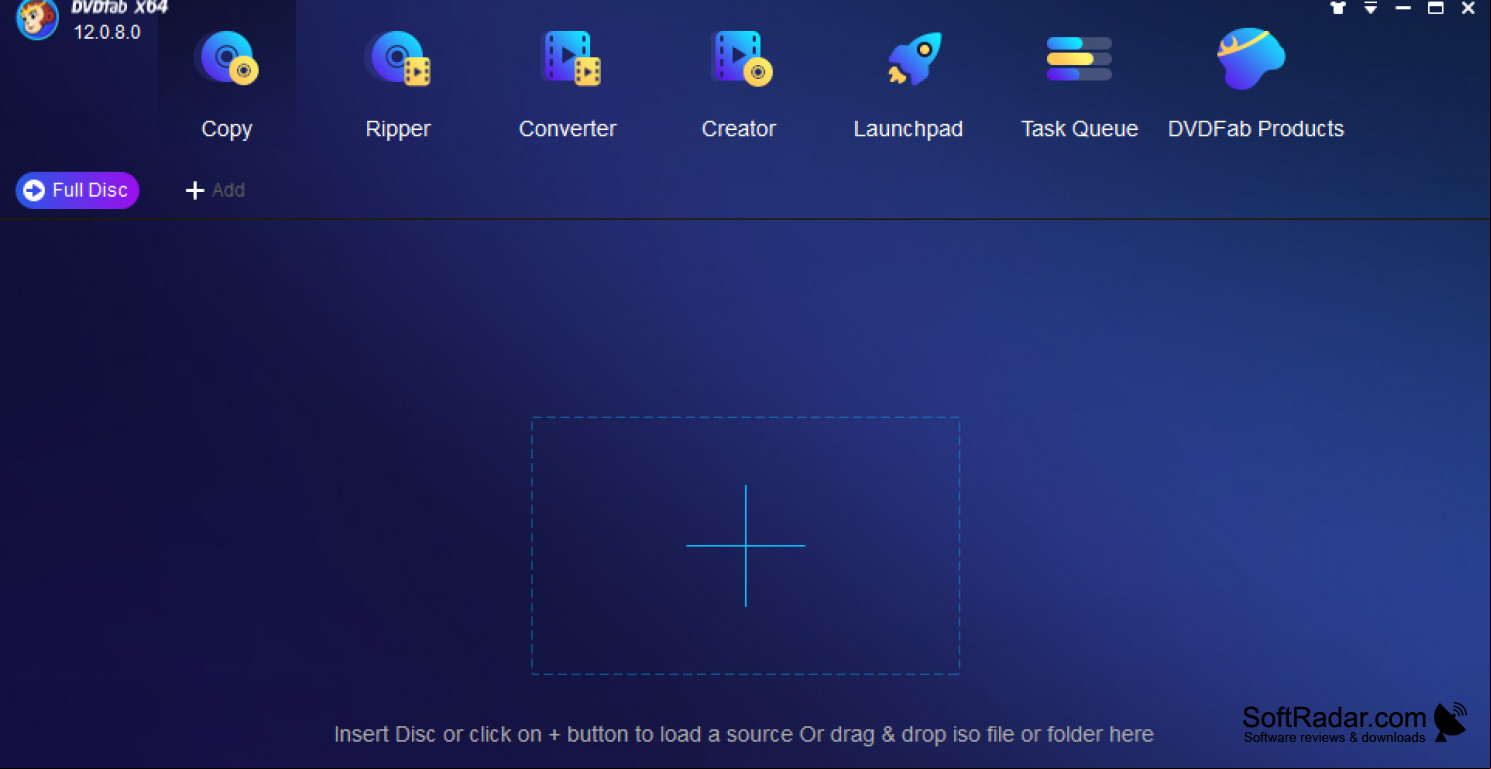Minimize the DVDFab window
The height and width of the screenshot is (769, 1491).
(x=1403, y=8)
